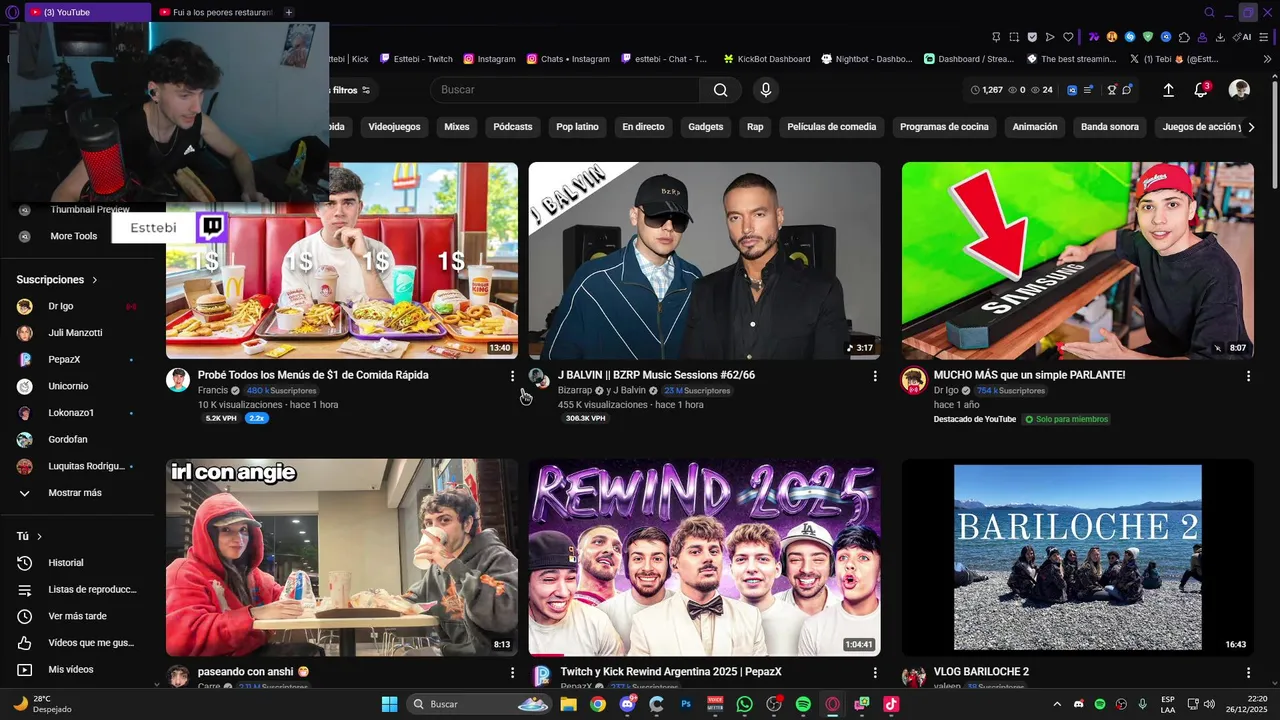Open the account avatar menu
The image size is (1280, 720).
click(x=1239, y=90)
